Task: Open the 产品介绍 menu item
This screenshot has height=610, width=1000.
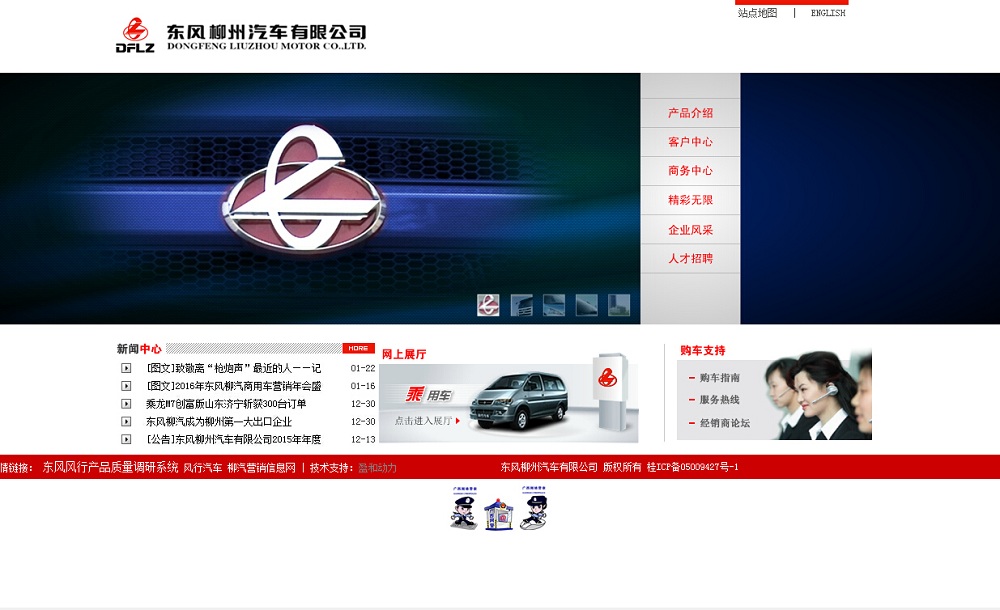Action: 690,113
